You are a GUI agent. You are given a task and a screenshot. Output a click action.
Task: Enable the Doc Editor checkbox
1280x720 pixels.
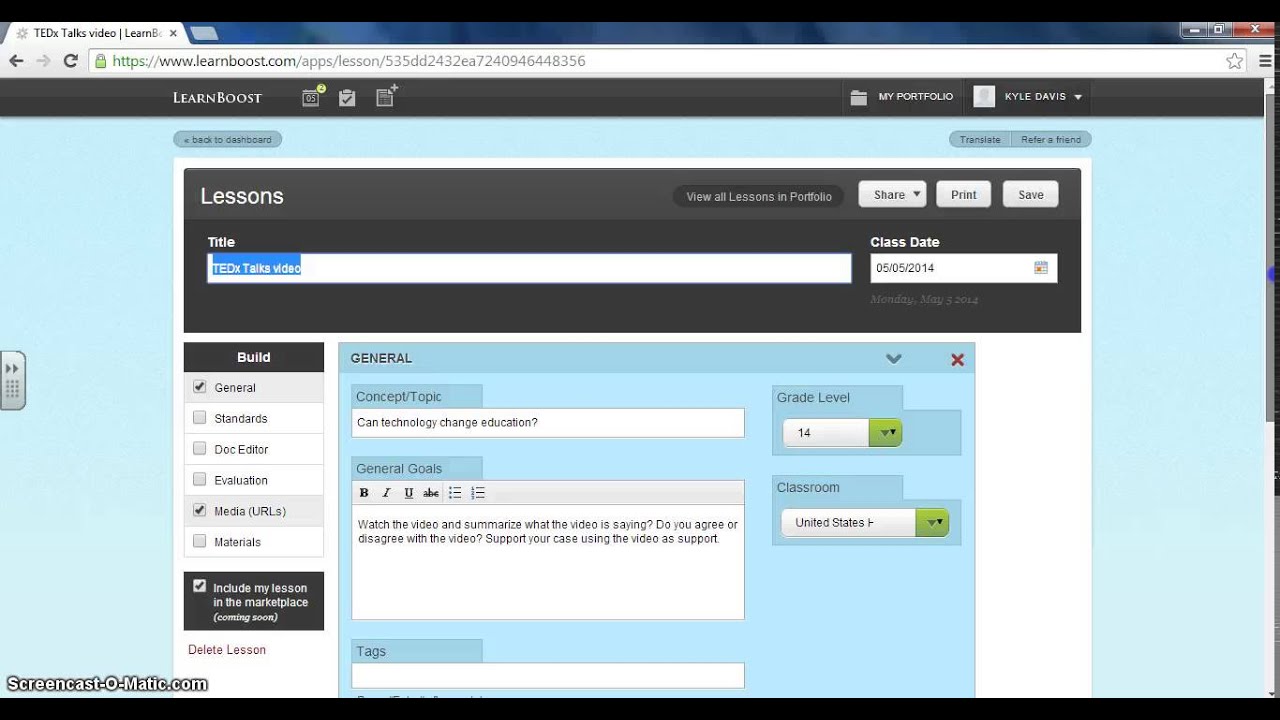point(199,449)
